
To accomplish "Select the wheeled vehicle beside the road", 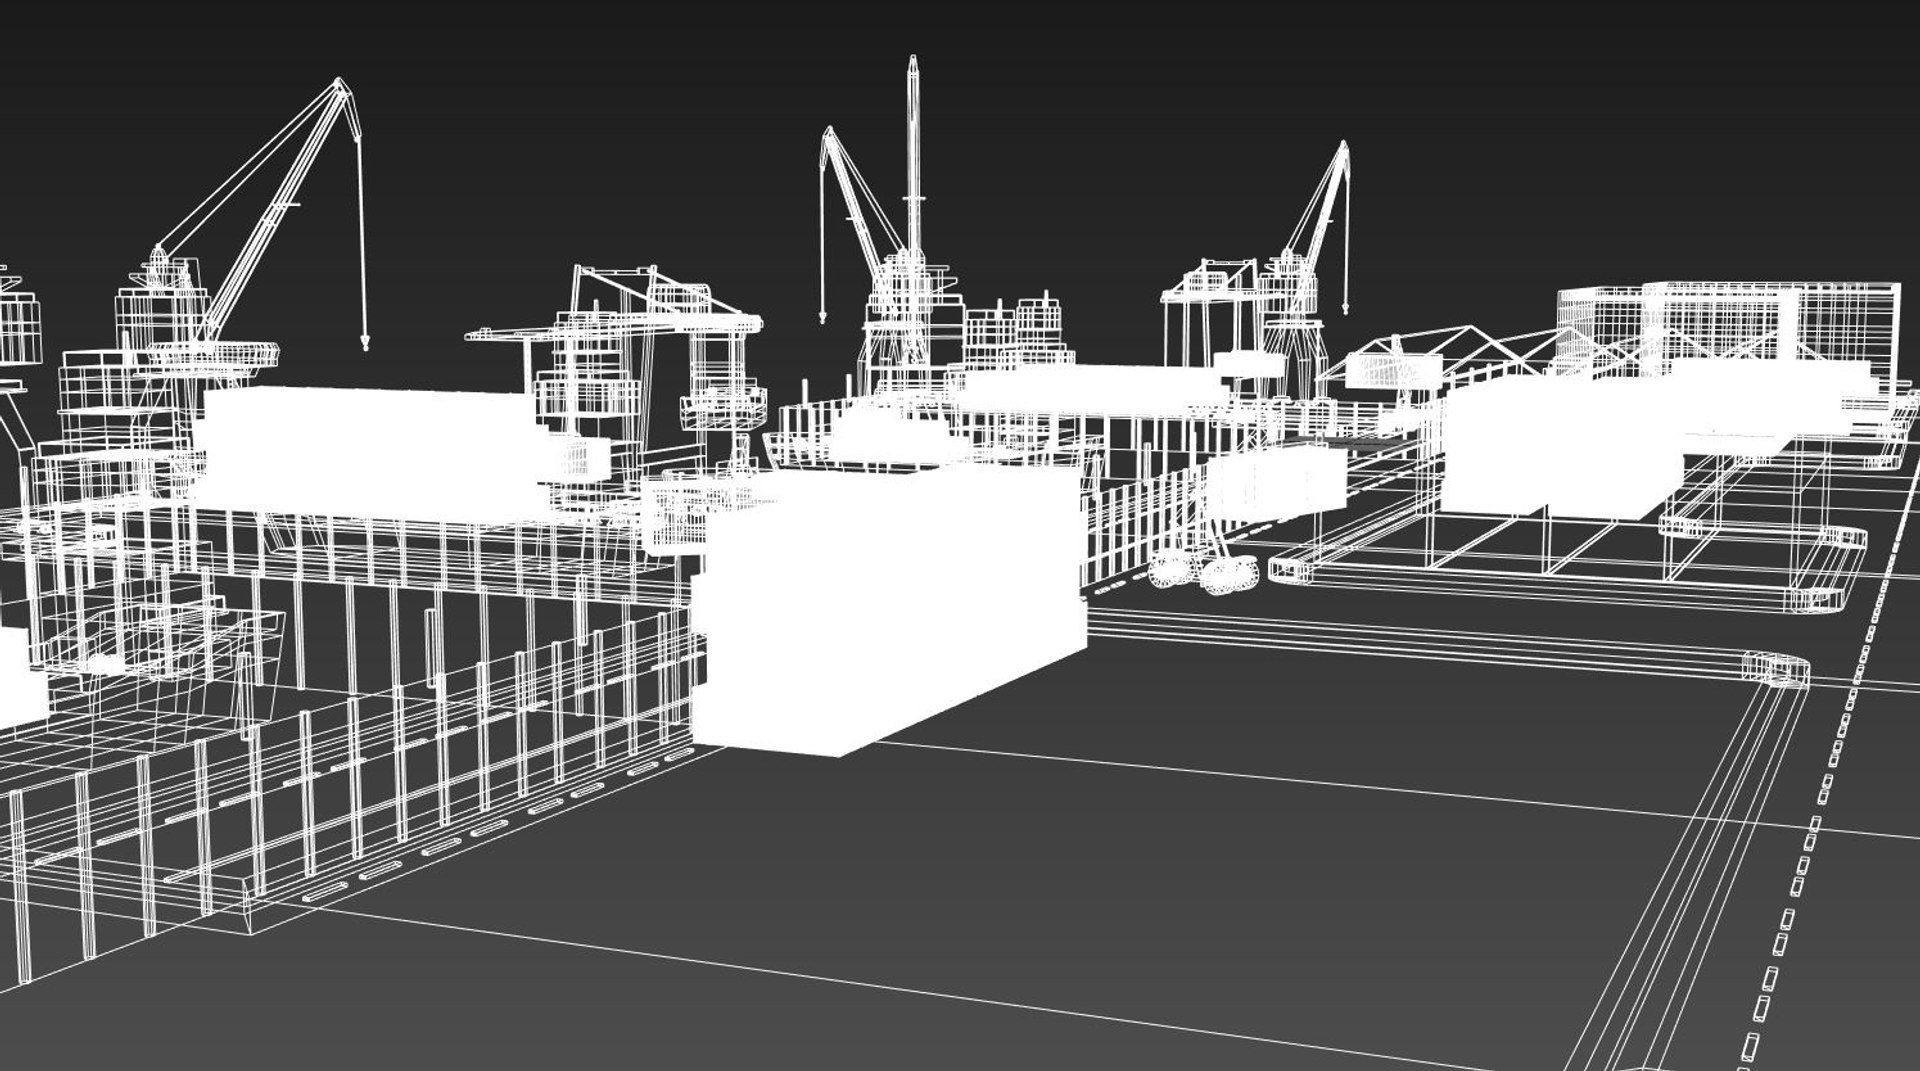I will pyautogui.click(x=1205, y=573).
